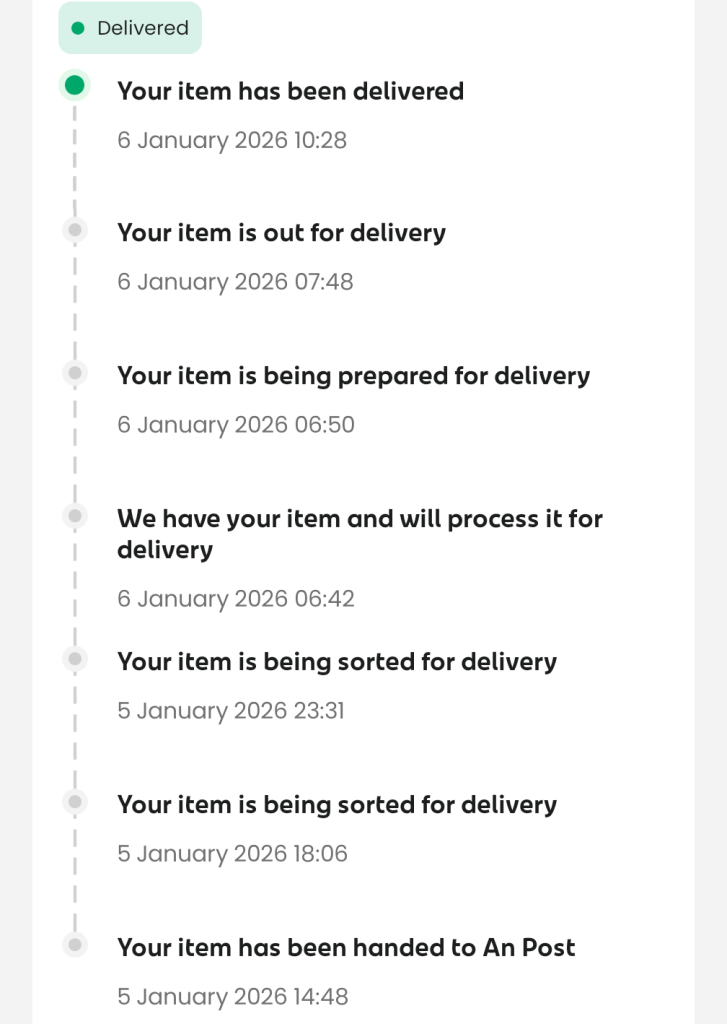This screenshot has width=727, height=1024.
Task: Click 'Your item is being prepared for delivery'
Action: click(x=353, y=376)
